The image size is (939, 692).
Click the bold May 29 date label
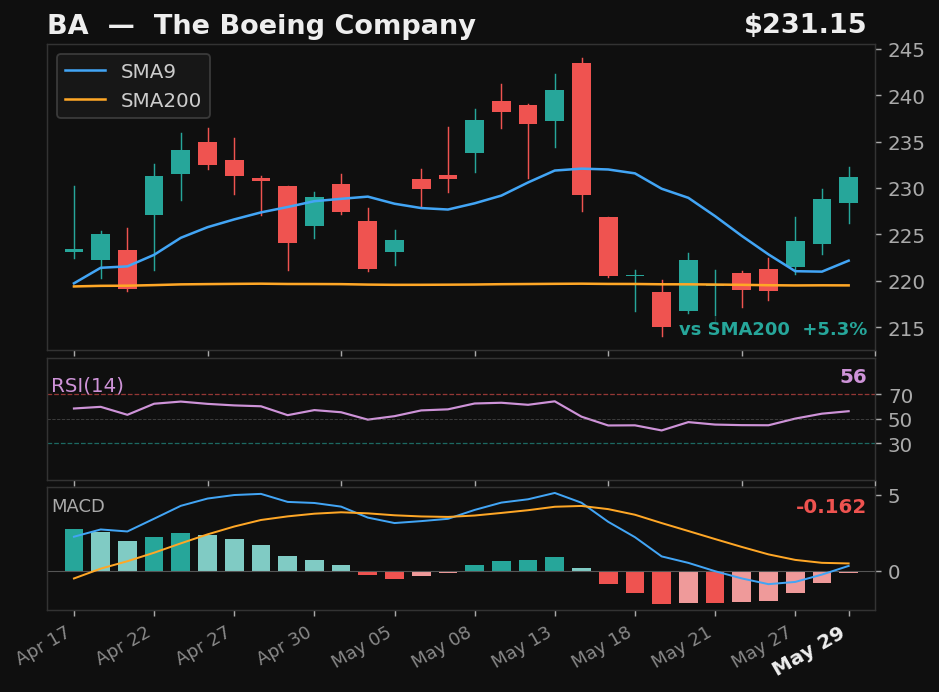click(x=808, y=651)
